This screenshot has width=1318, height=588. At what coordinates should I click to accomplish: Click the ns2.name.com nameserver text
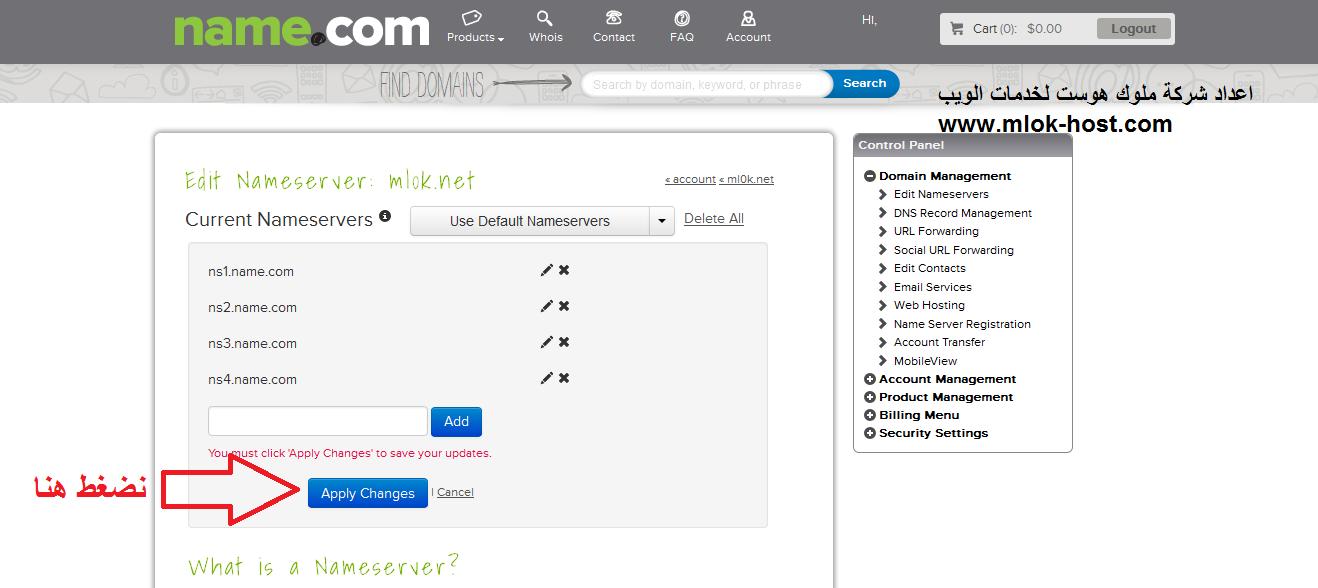[x=252, y=307]
